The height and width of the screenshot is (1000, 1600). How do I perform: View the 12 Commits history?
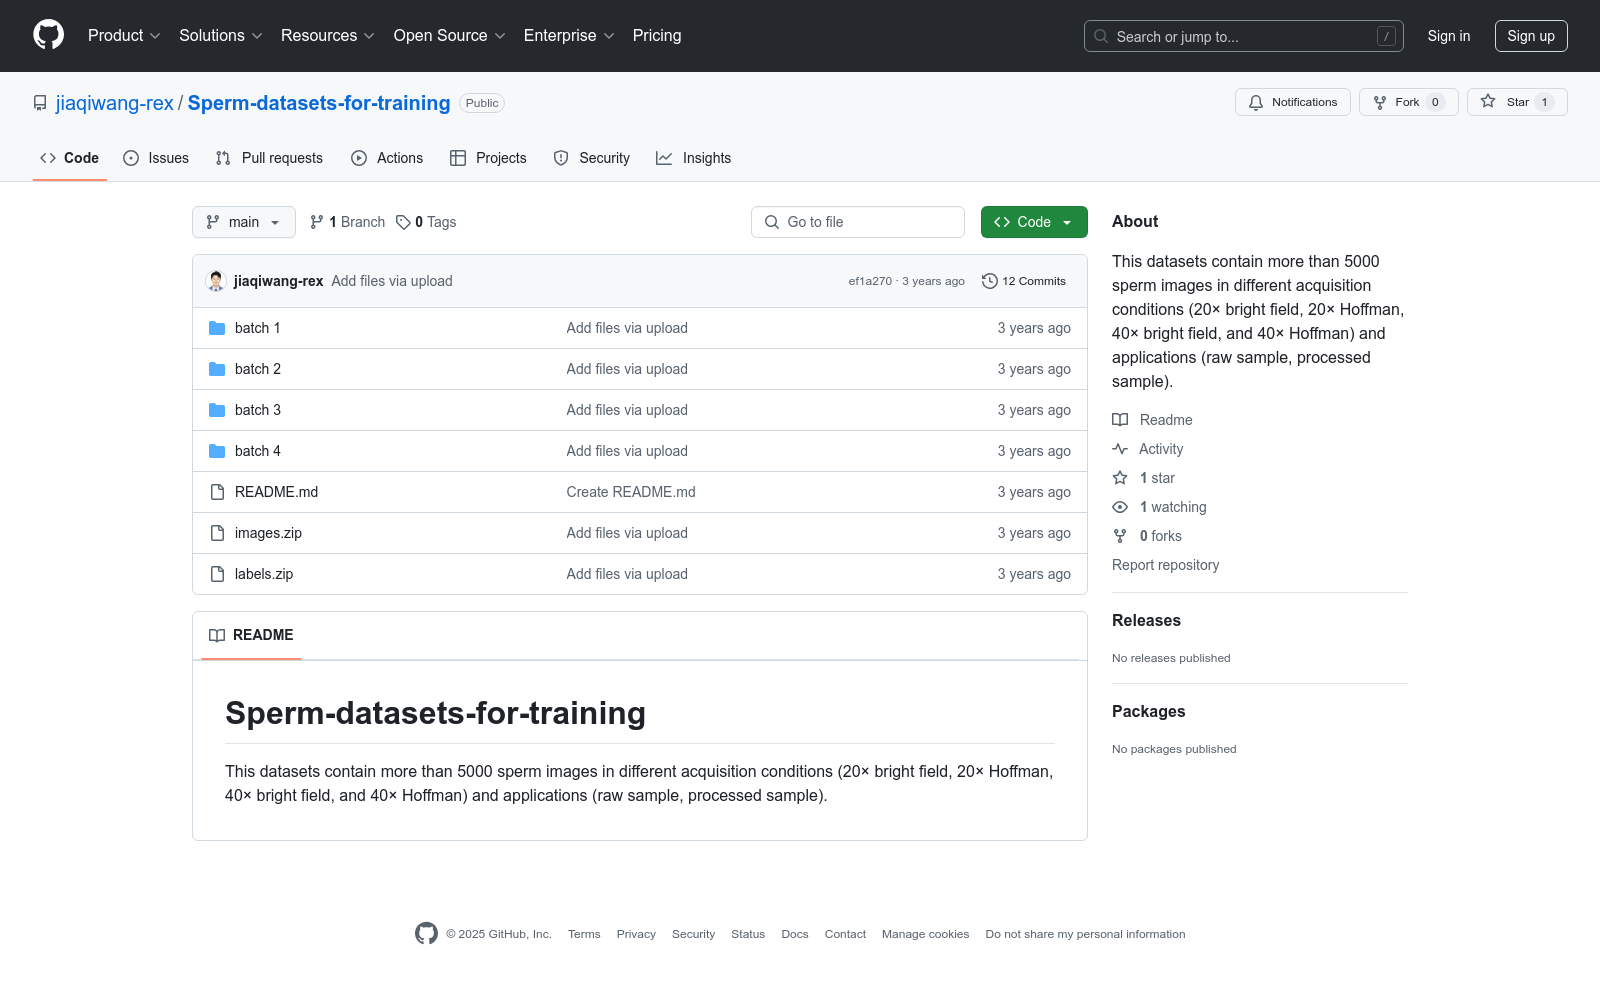point(1024,281)
